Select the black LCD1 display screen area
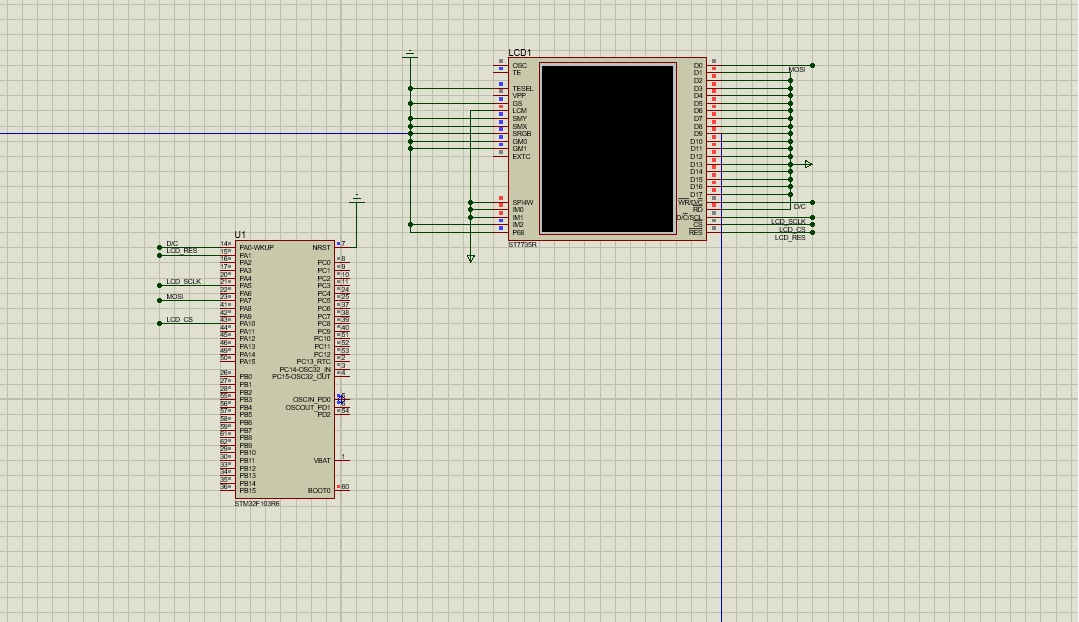Screen dimensions: 1079x622 608,149
